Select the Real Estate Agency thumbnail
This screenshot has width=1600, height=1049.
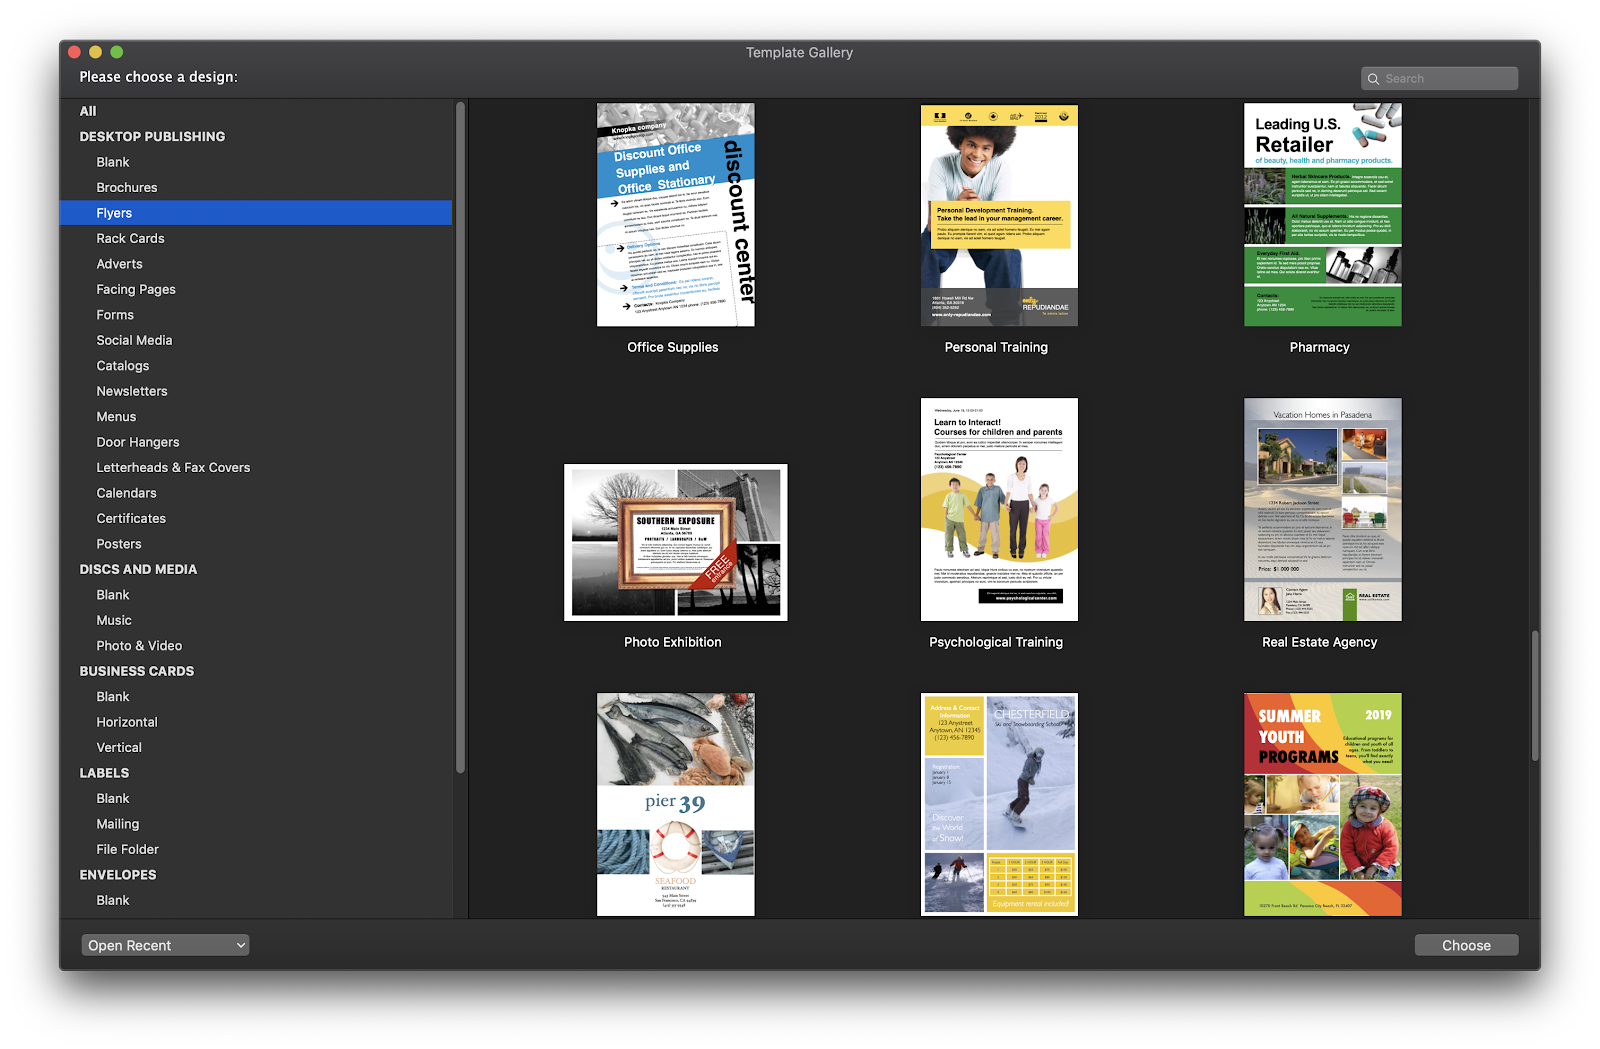click(x=1322, y=510)
